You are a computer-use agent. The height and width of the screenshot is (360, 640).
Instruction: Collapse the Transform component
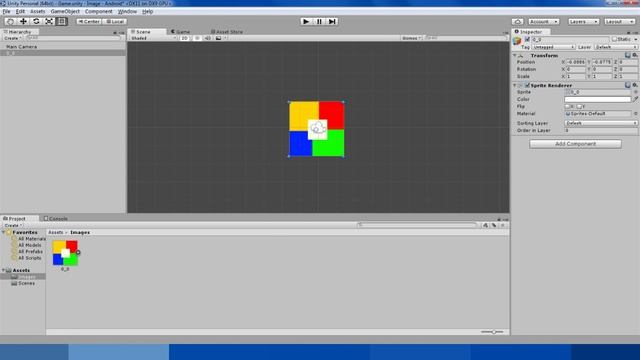click(515, 55)
